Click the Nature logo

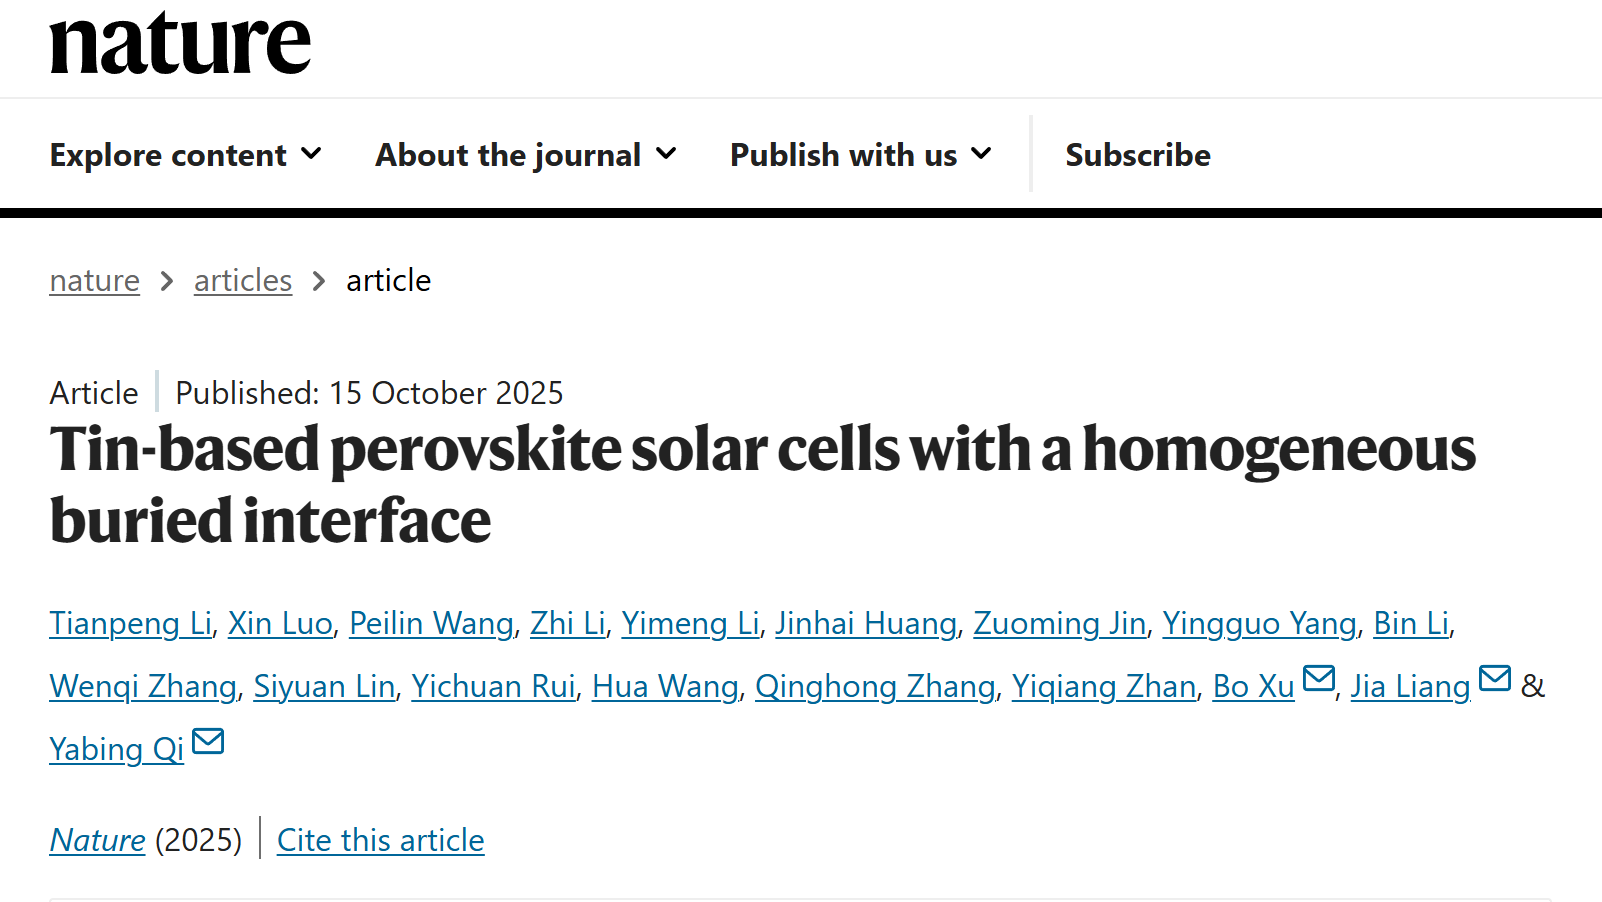tap(180, 44)
